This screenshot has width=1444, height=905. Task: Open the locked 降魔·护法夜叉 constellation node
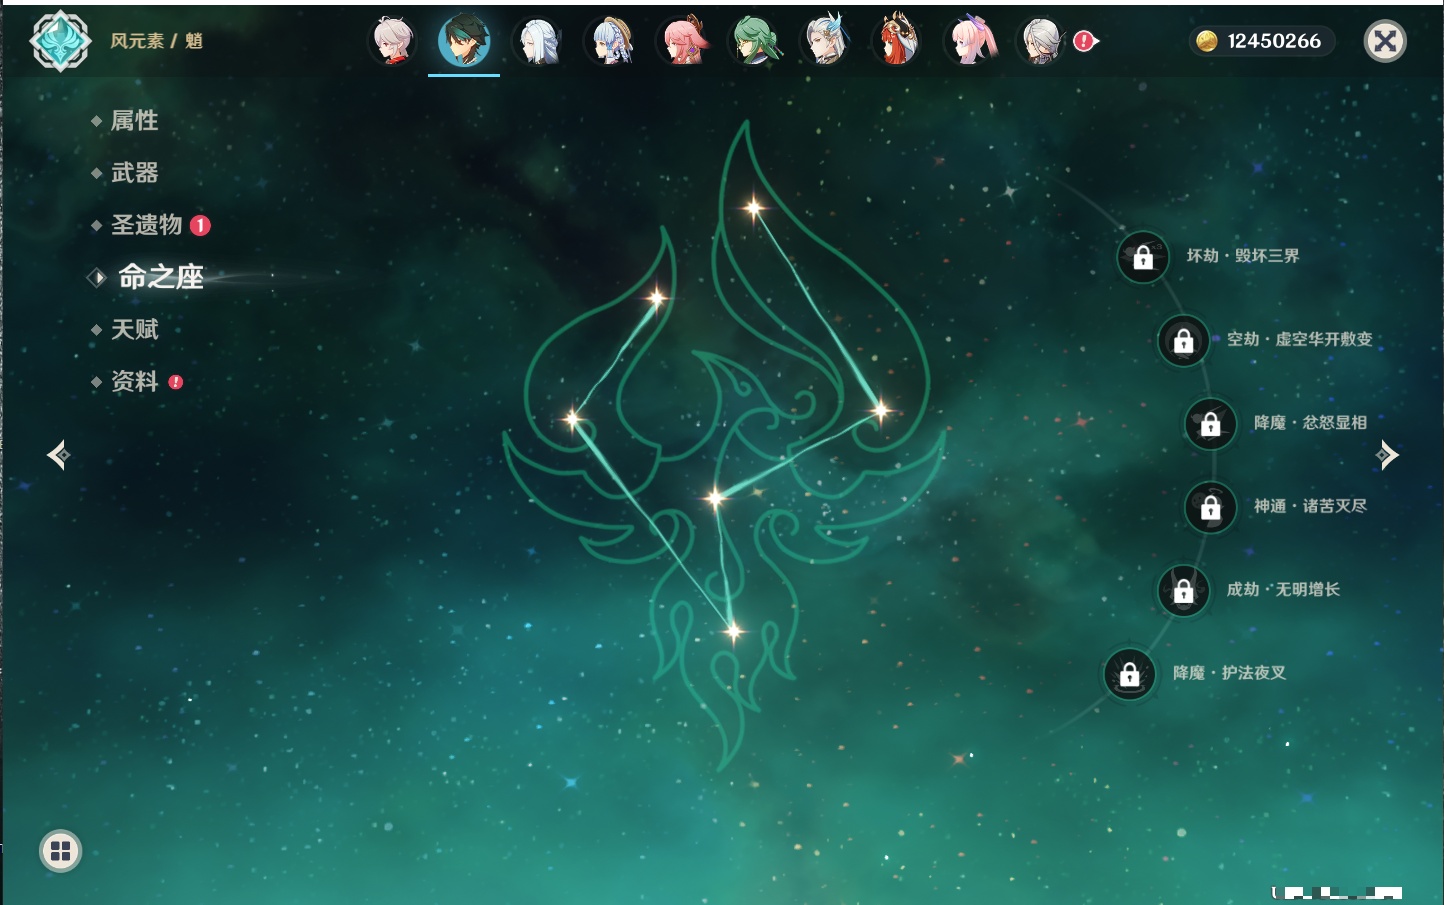(1130, 674)
